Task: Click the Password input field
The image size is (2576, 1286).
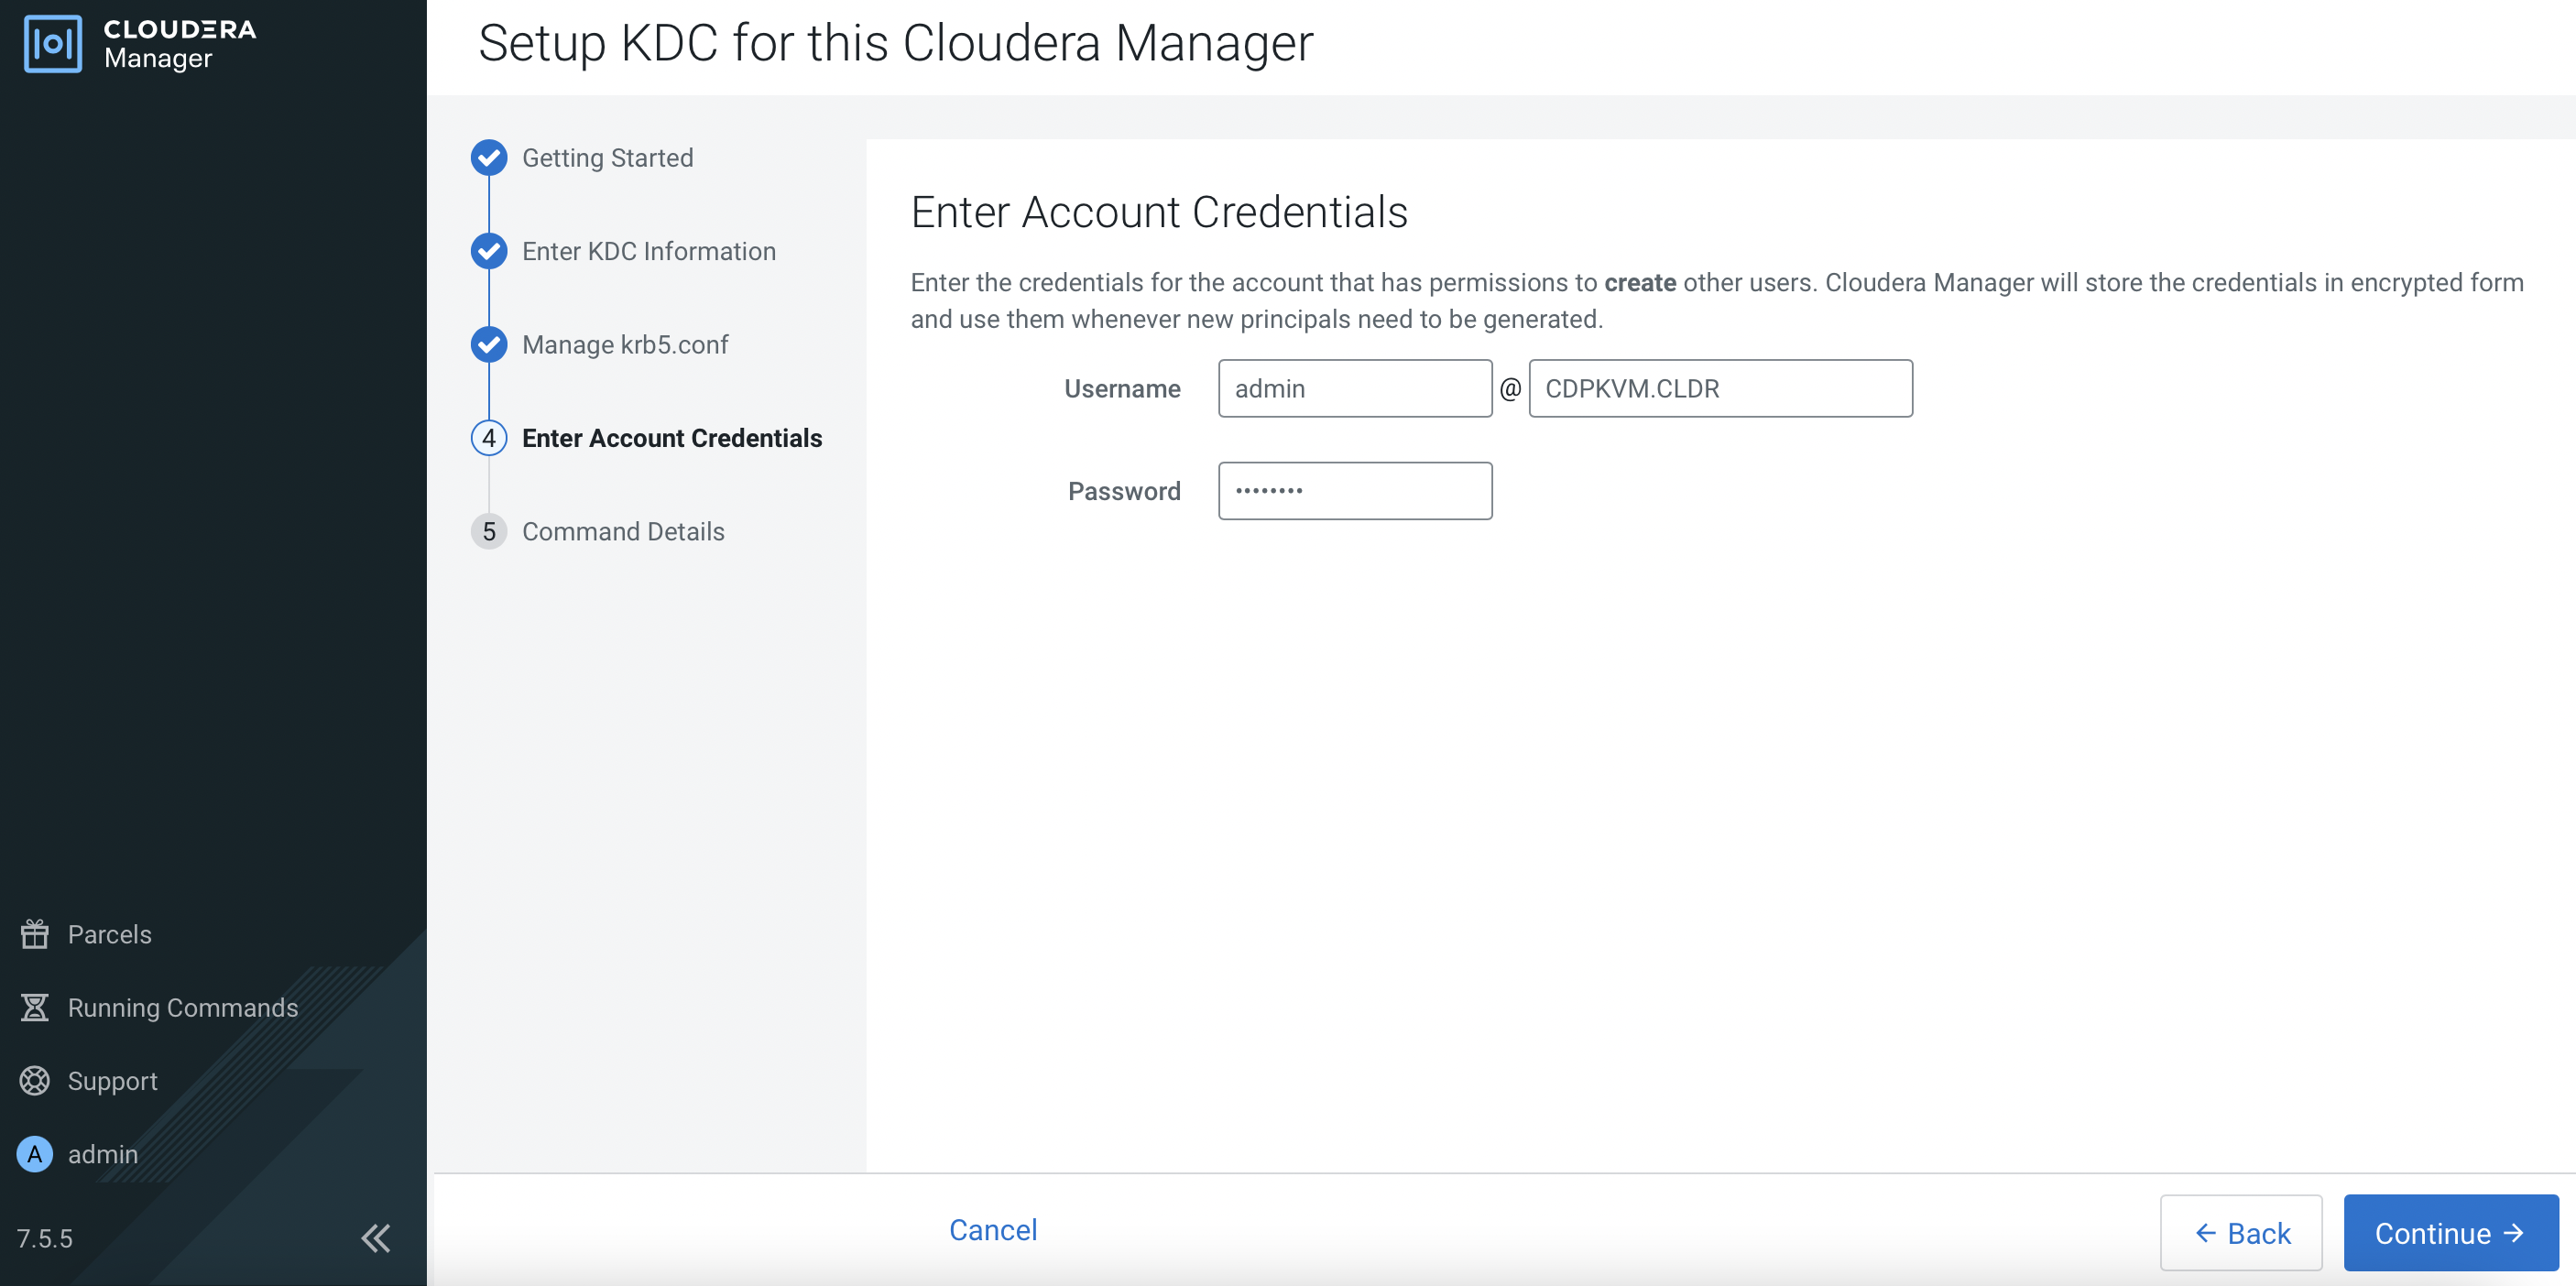Action: tap(1354, 491)
